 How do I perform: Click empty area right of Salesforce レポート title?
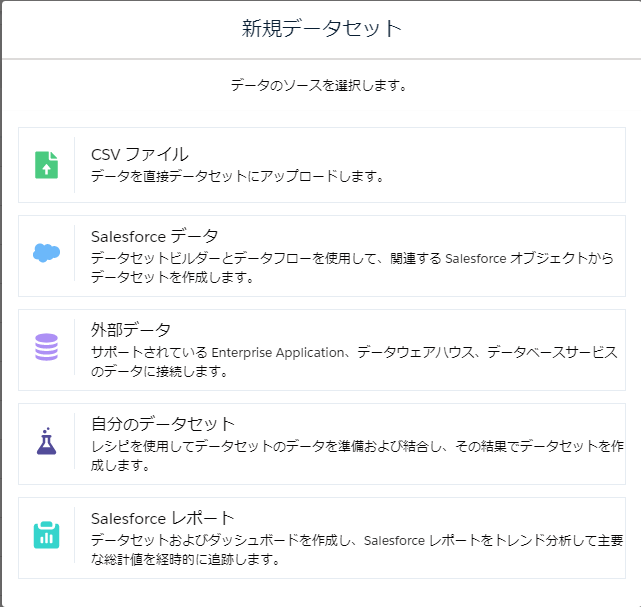[450, 518]
